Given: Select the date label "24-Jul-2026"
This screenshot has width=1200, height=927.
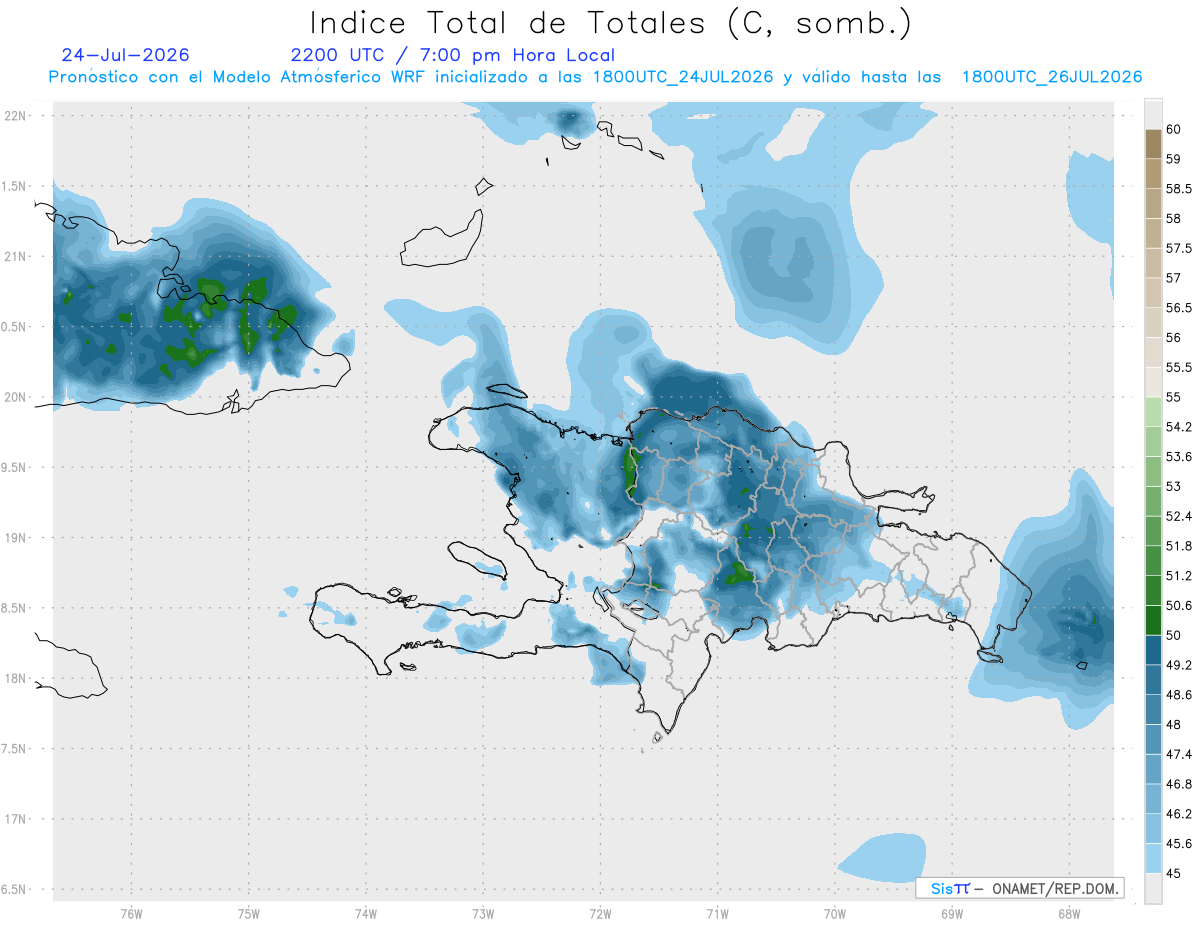Looking at the screenshot, I should [125, 55].
